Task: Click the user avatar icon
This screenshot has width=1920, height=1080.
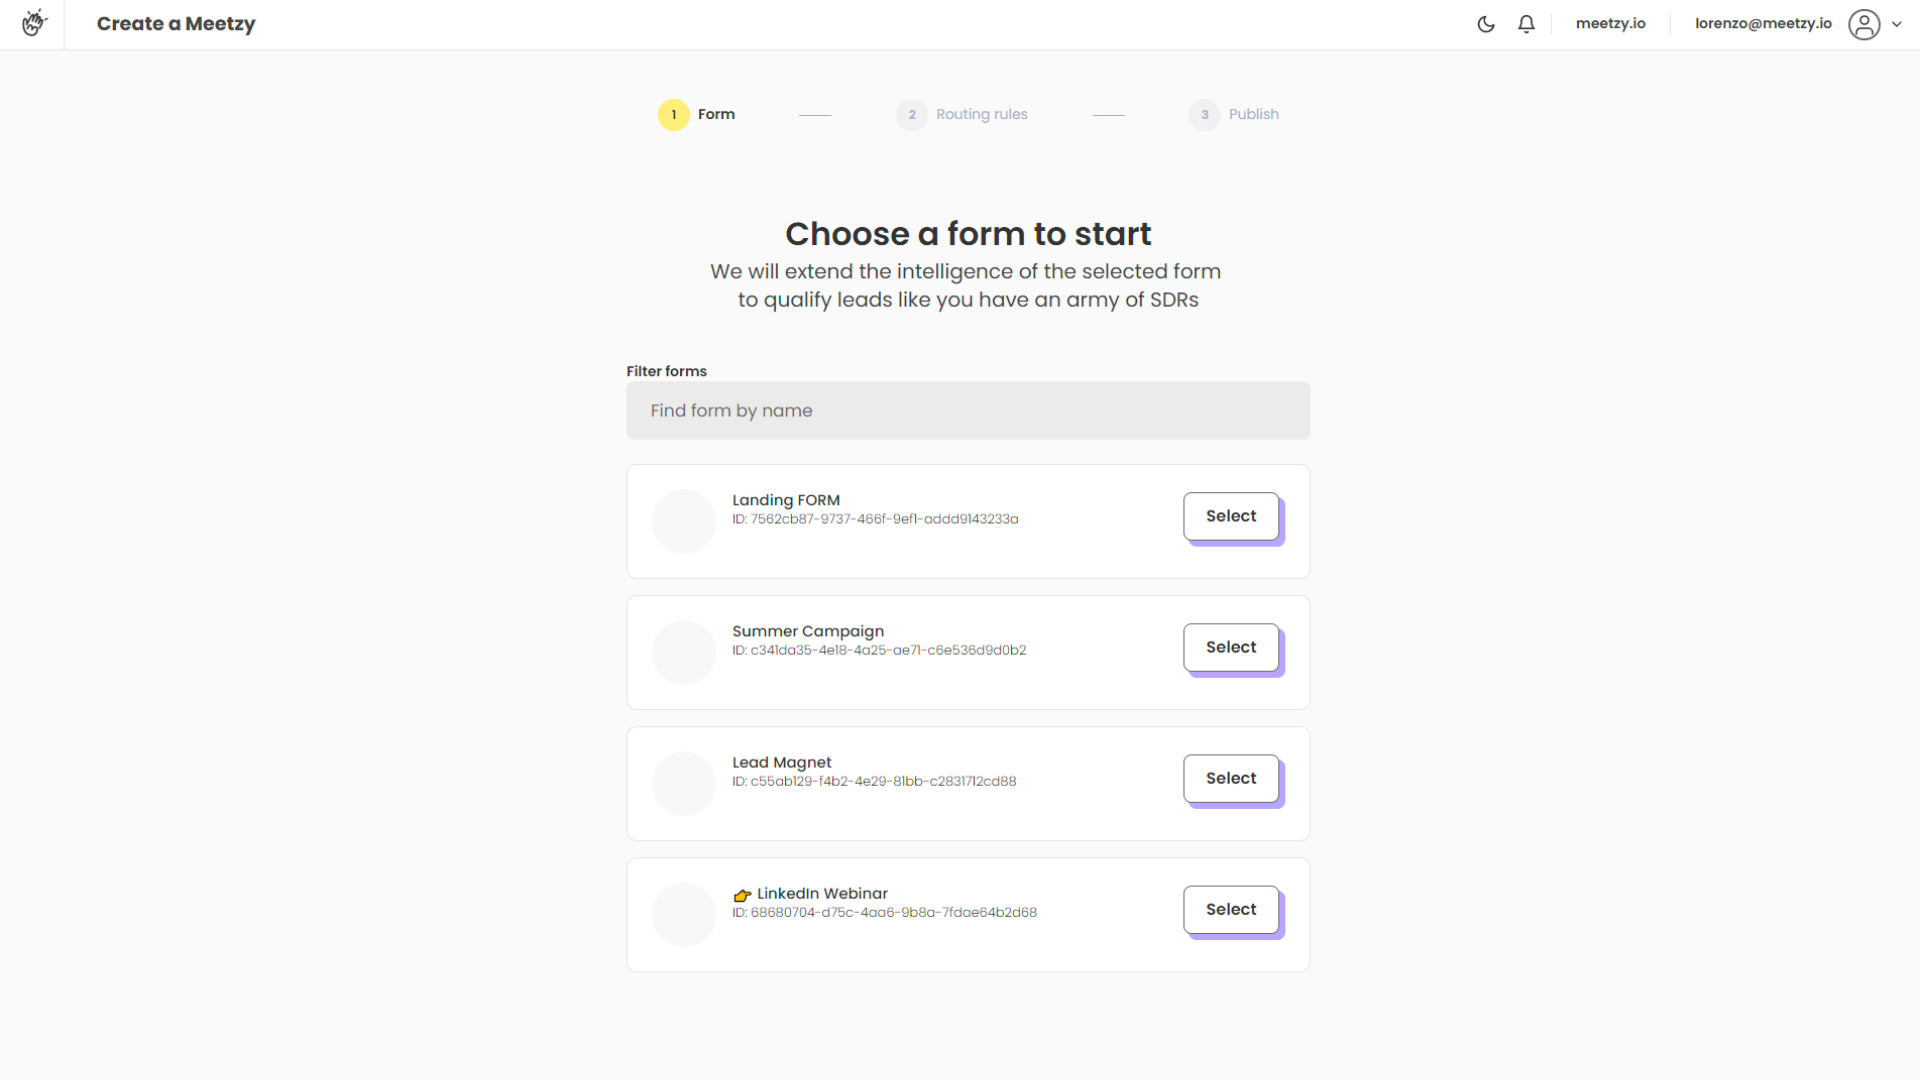Action: point(1864,24)
